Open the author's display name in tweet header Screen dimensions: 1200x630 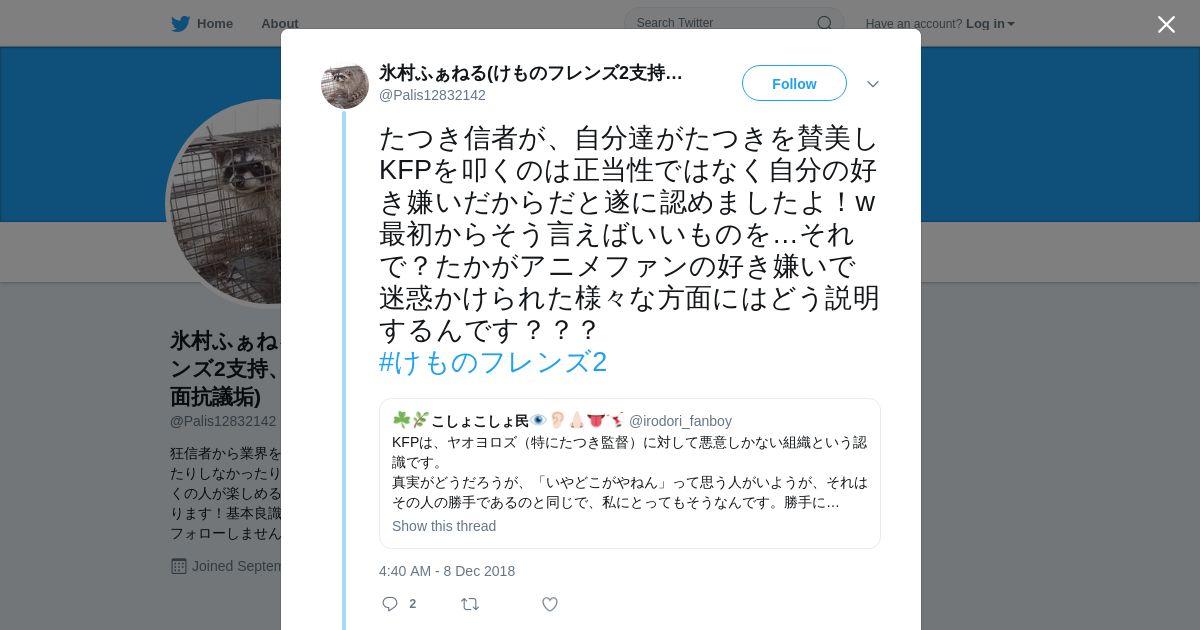531,73
